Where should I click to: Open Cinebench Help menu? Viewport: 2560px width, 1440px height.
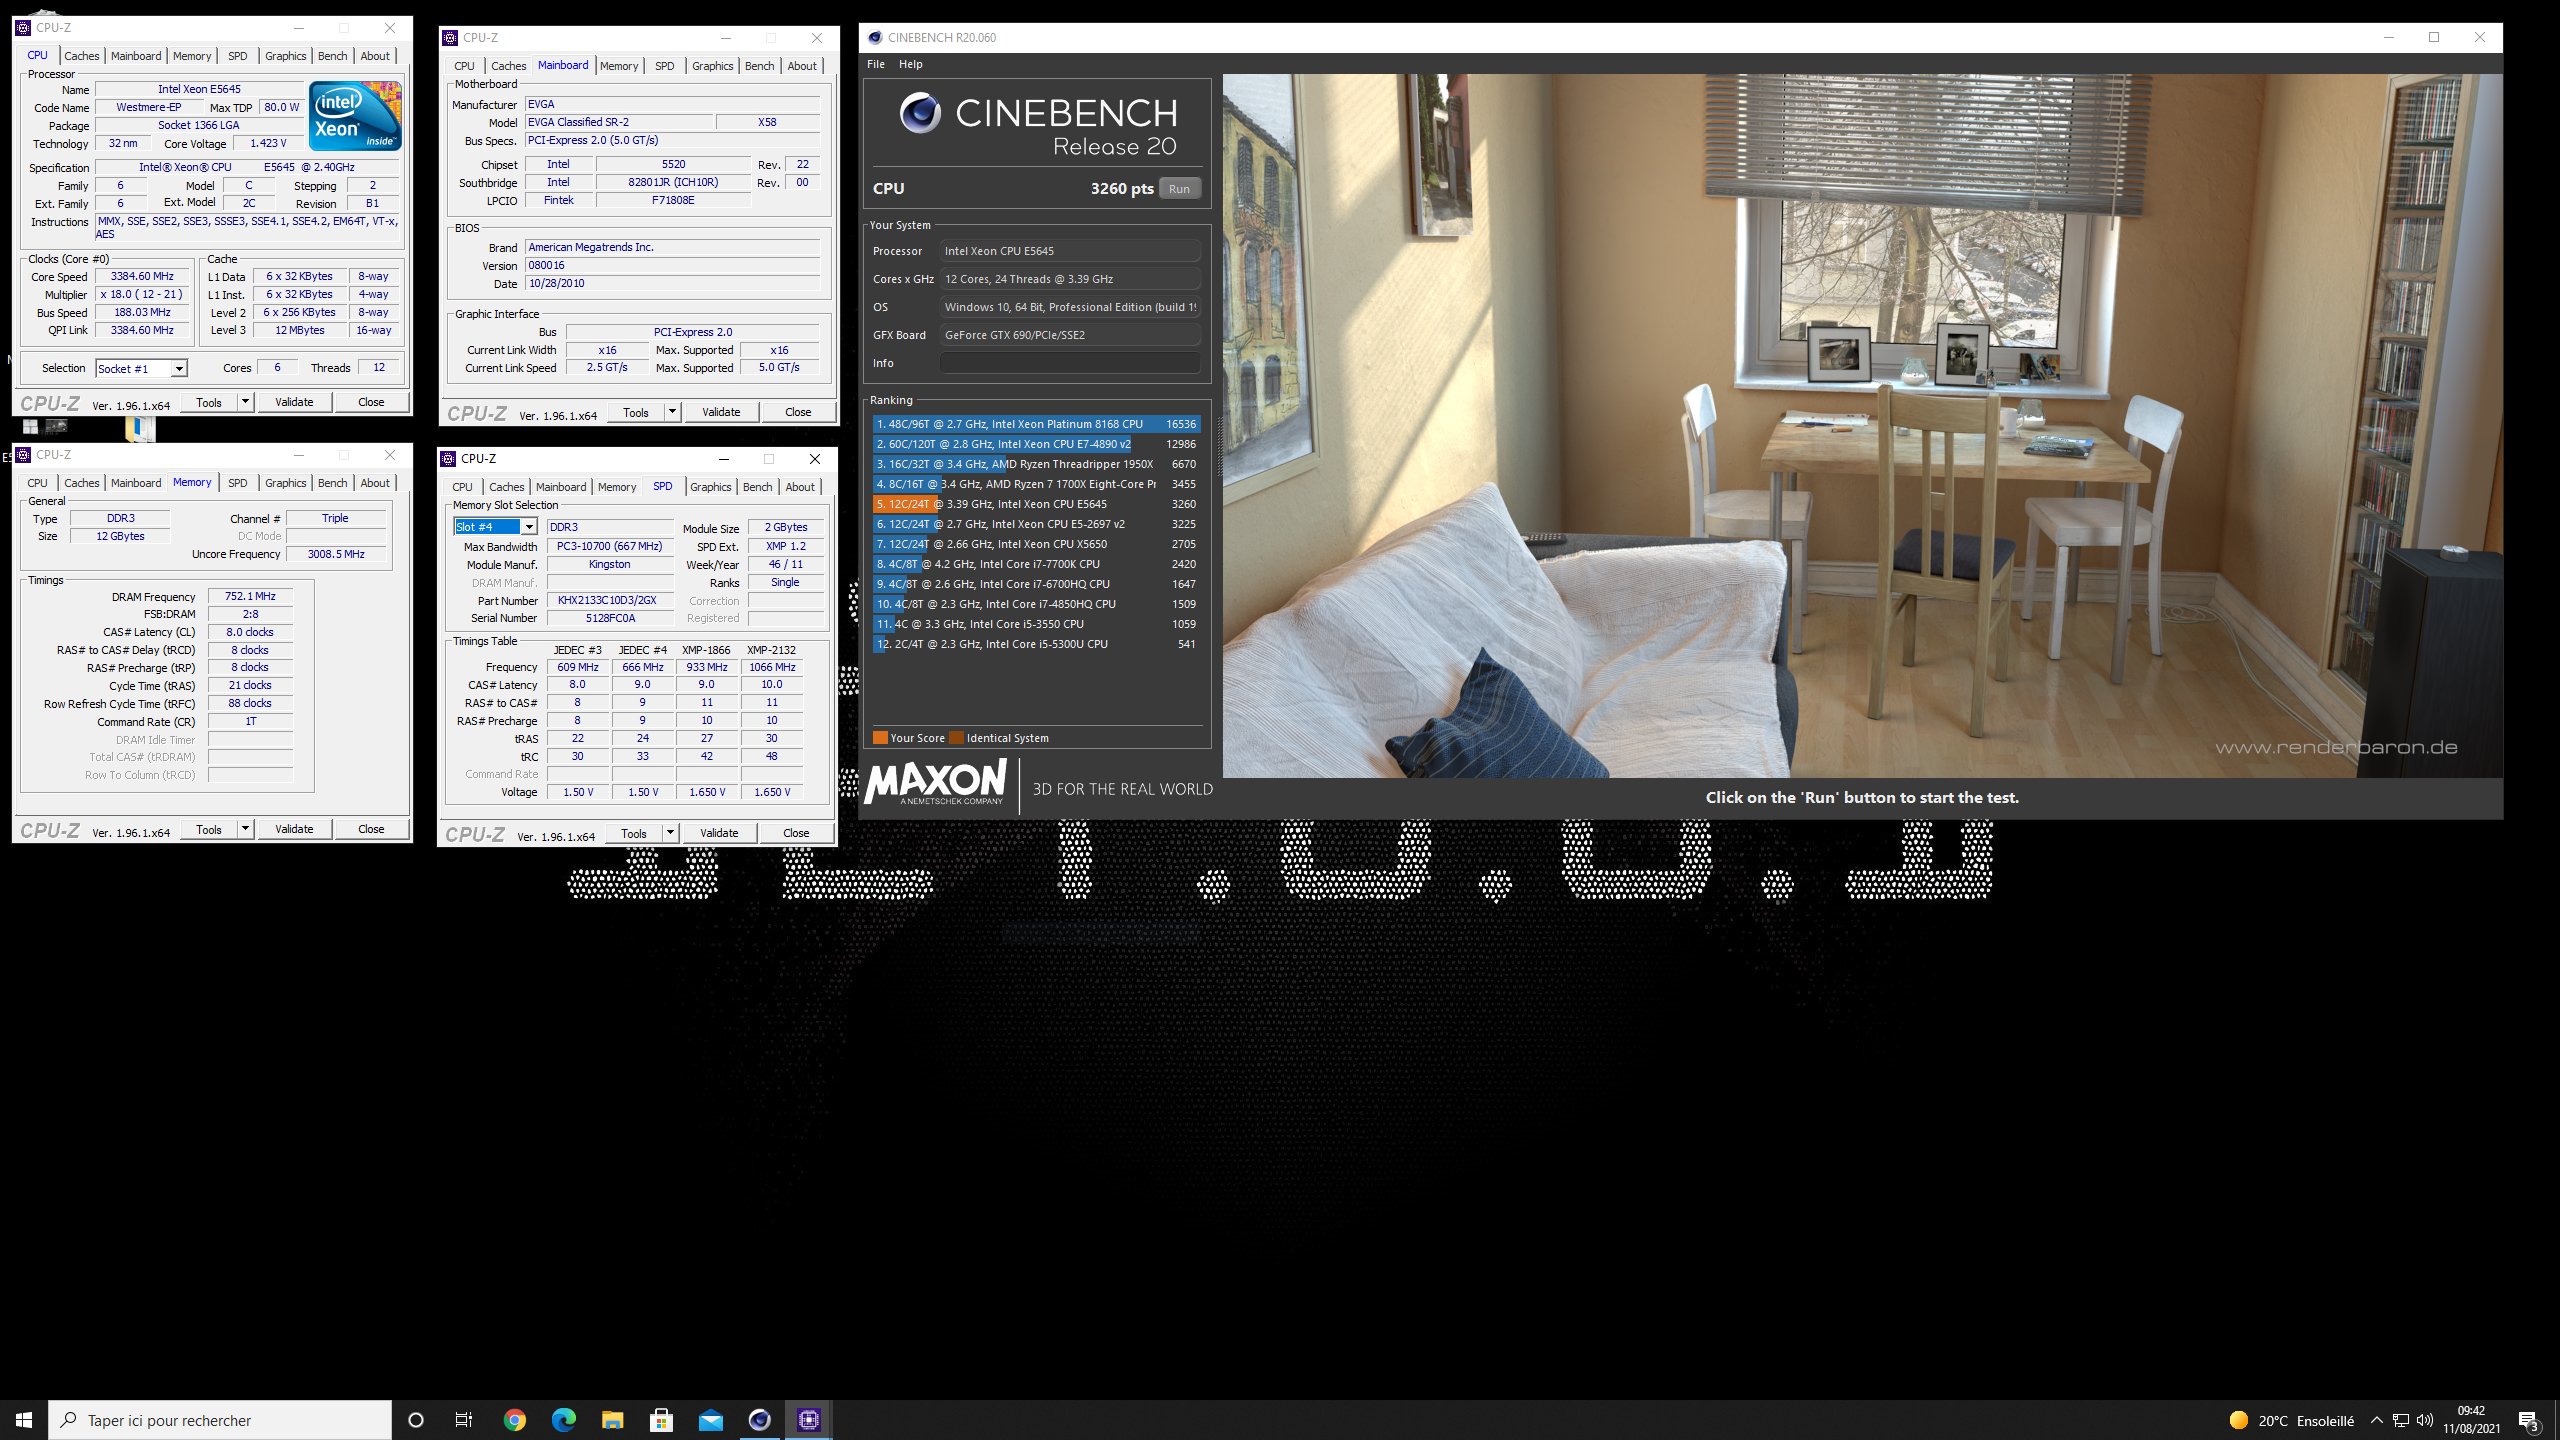pos(910,64)
